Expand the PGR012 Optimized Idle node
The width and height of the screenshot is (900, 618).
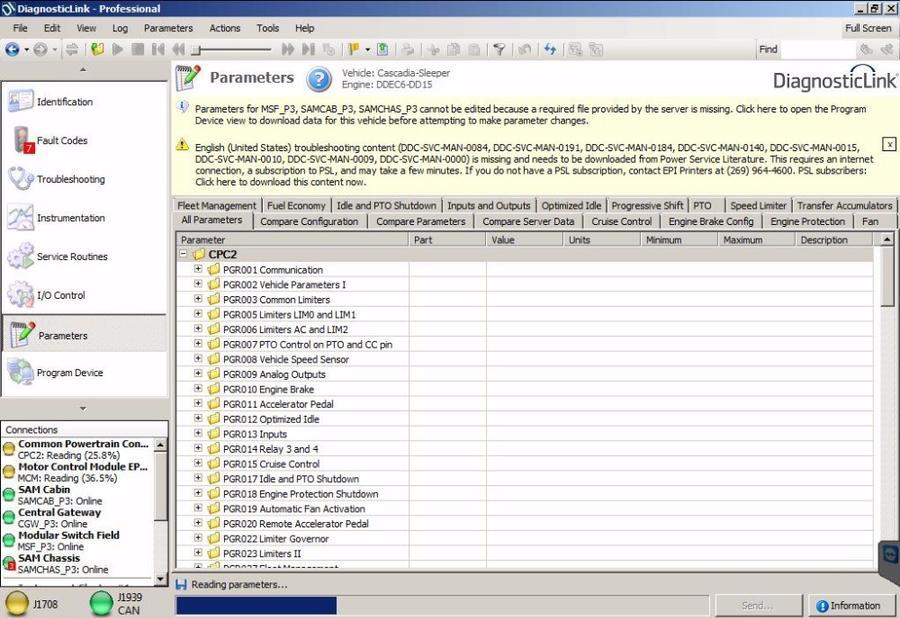(198, 418)
